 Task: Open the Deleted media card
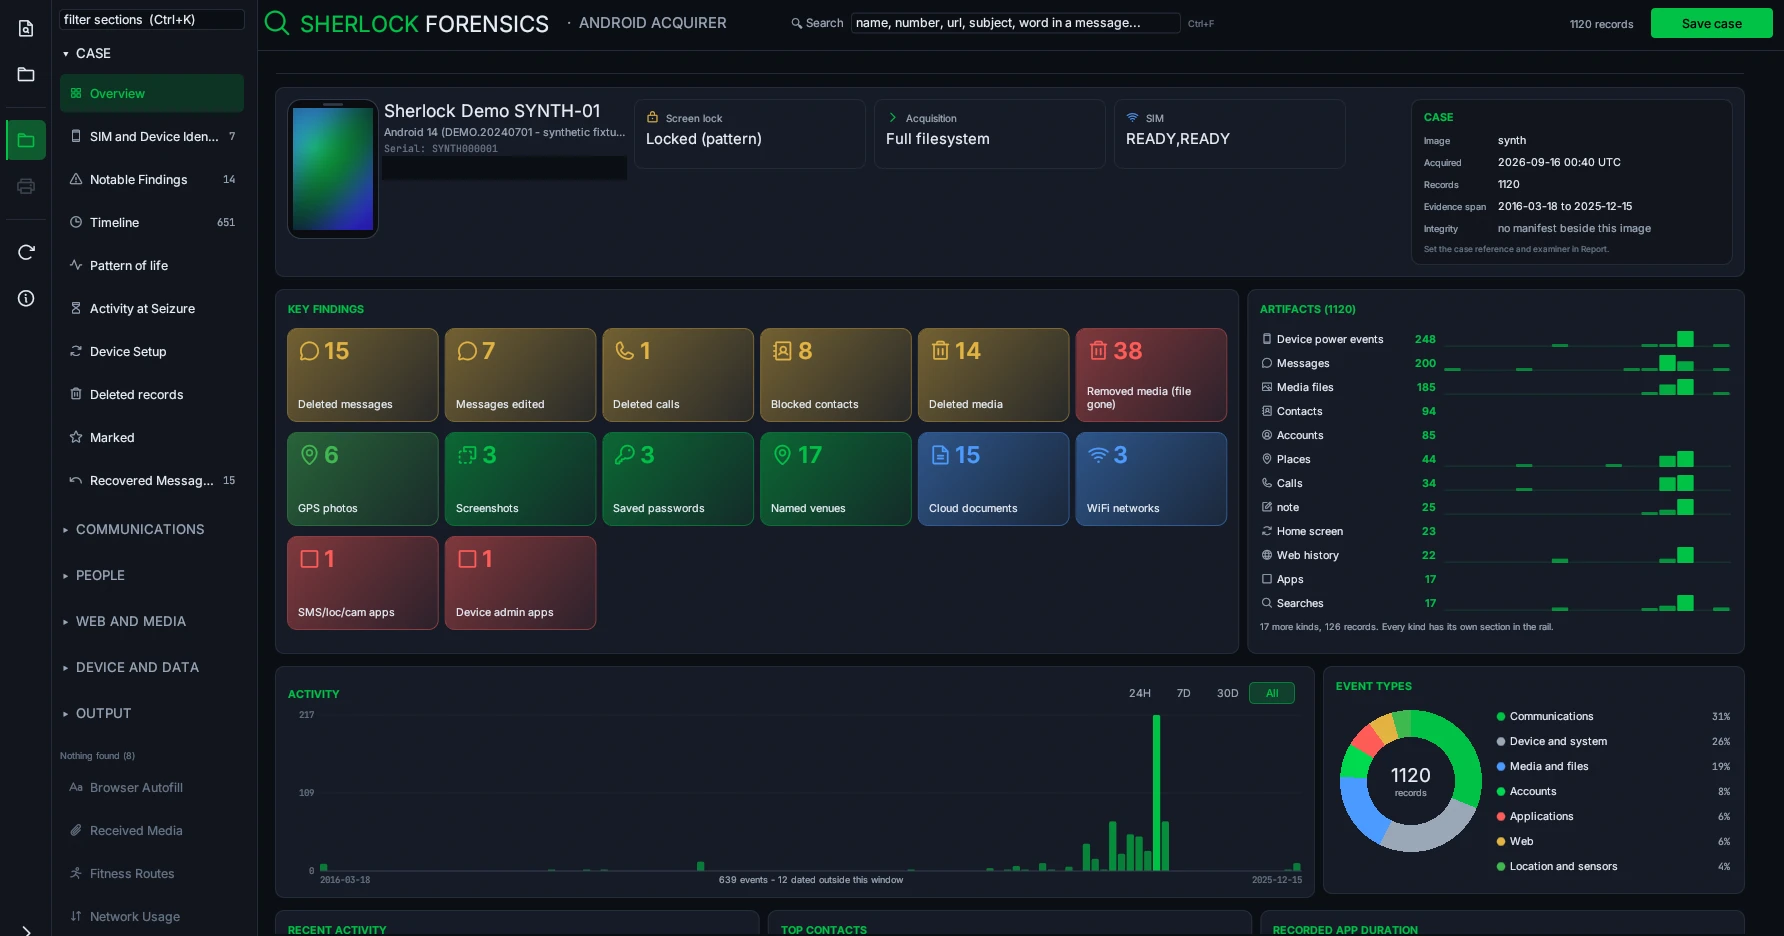click(x=993, y=375)
